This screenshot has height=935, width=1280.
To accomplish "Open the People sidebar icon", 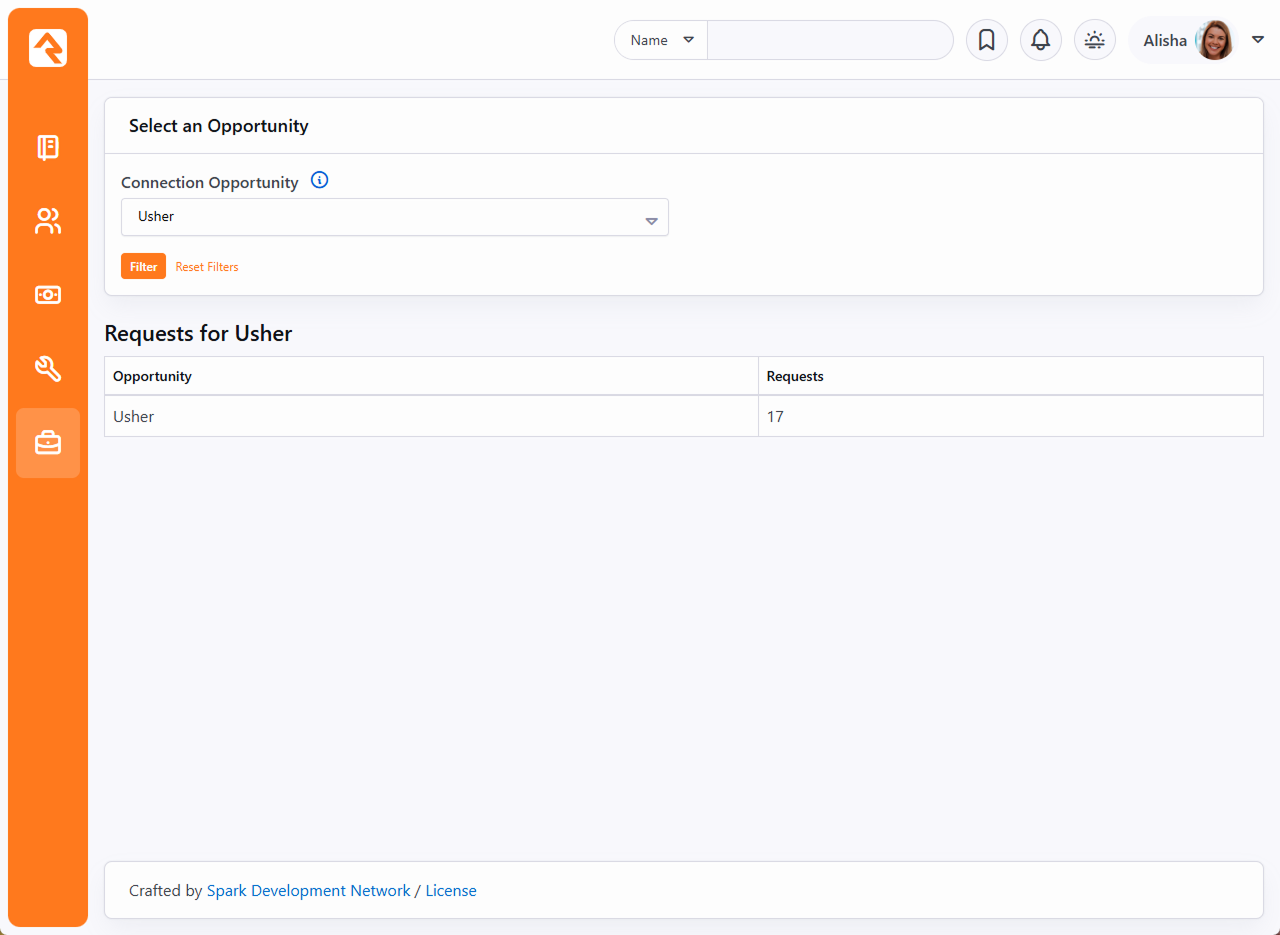I will click(48, 221).
